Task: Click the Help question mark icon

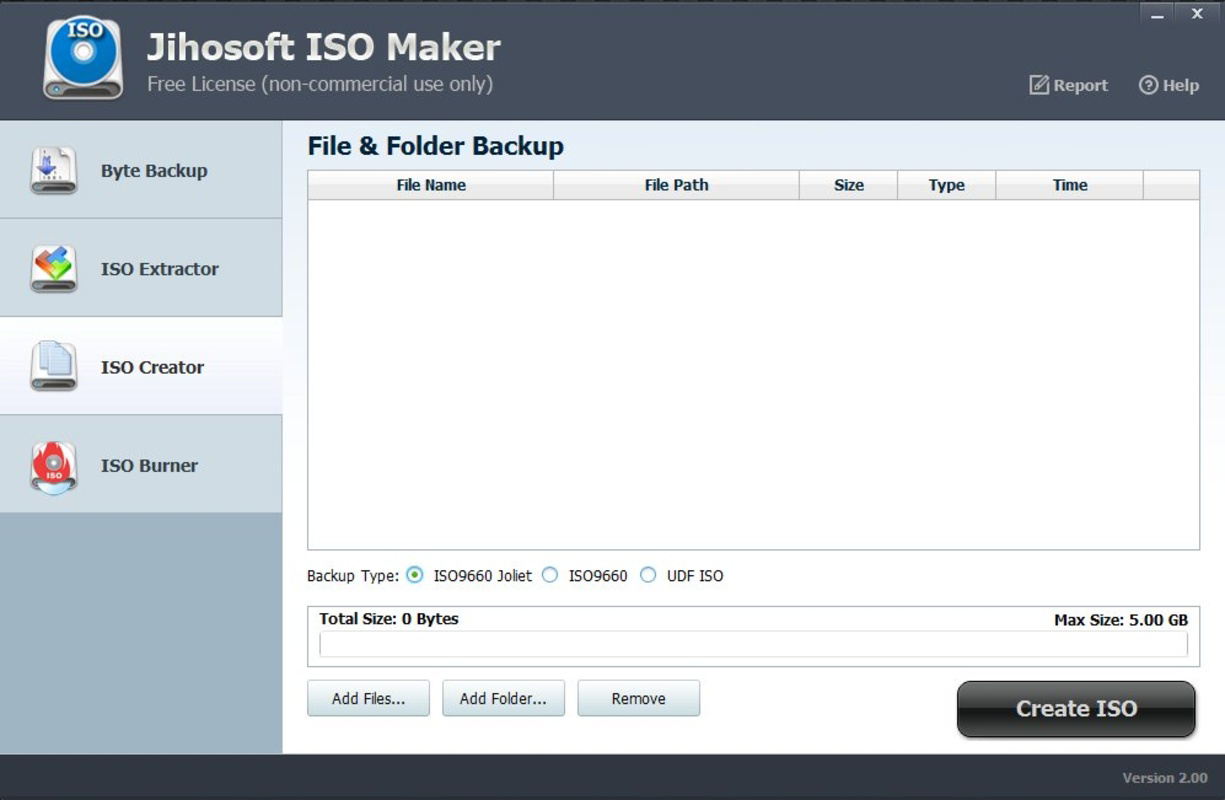Action: 1148,85
